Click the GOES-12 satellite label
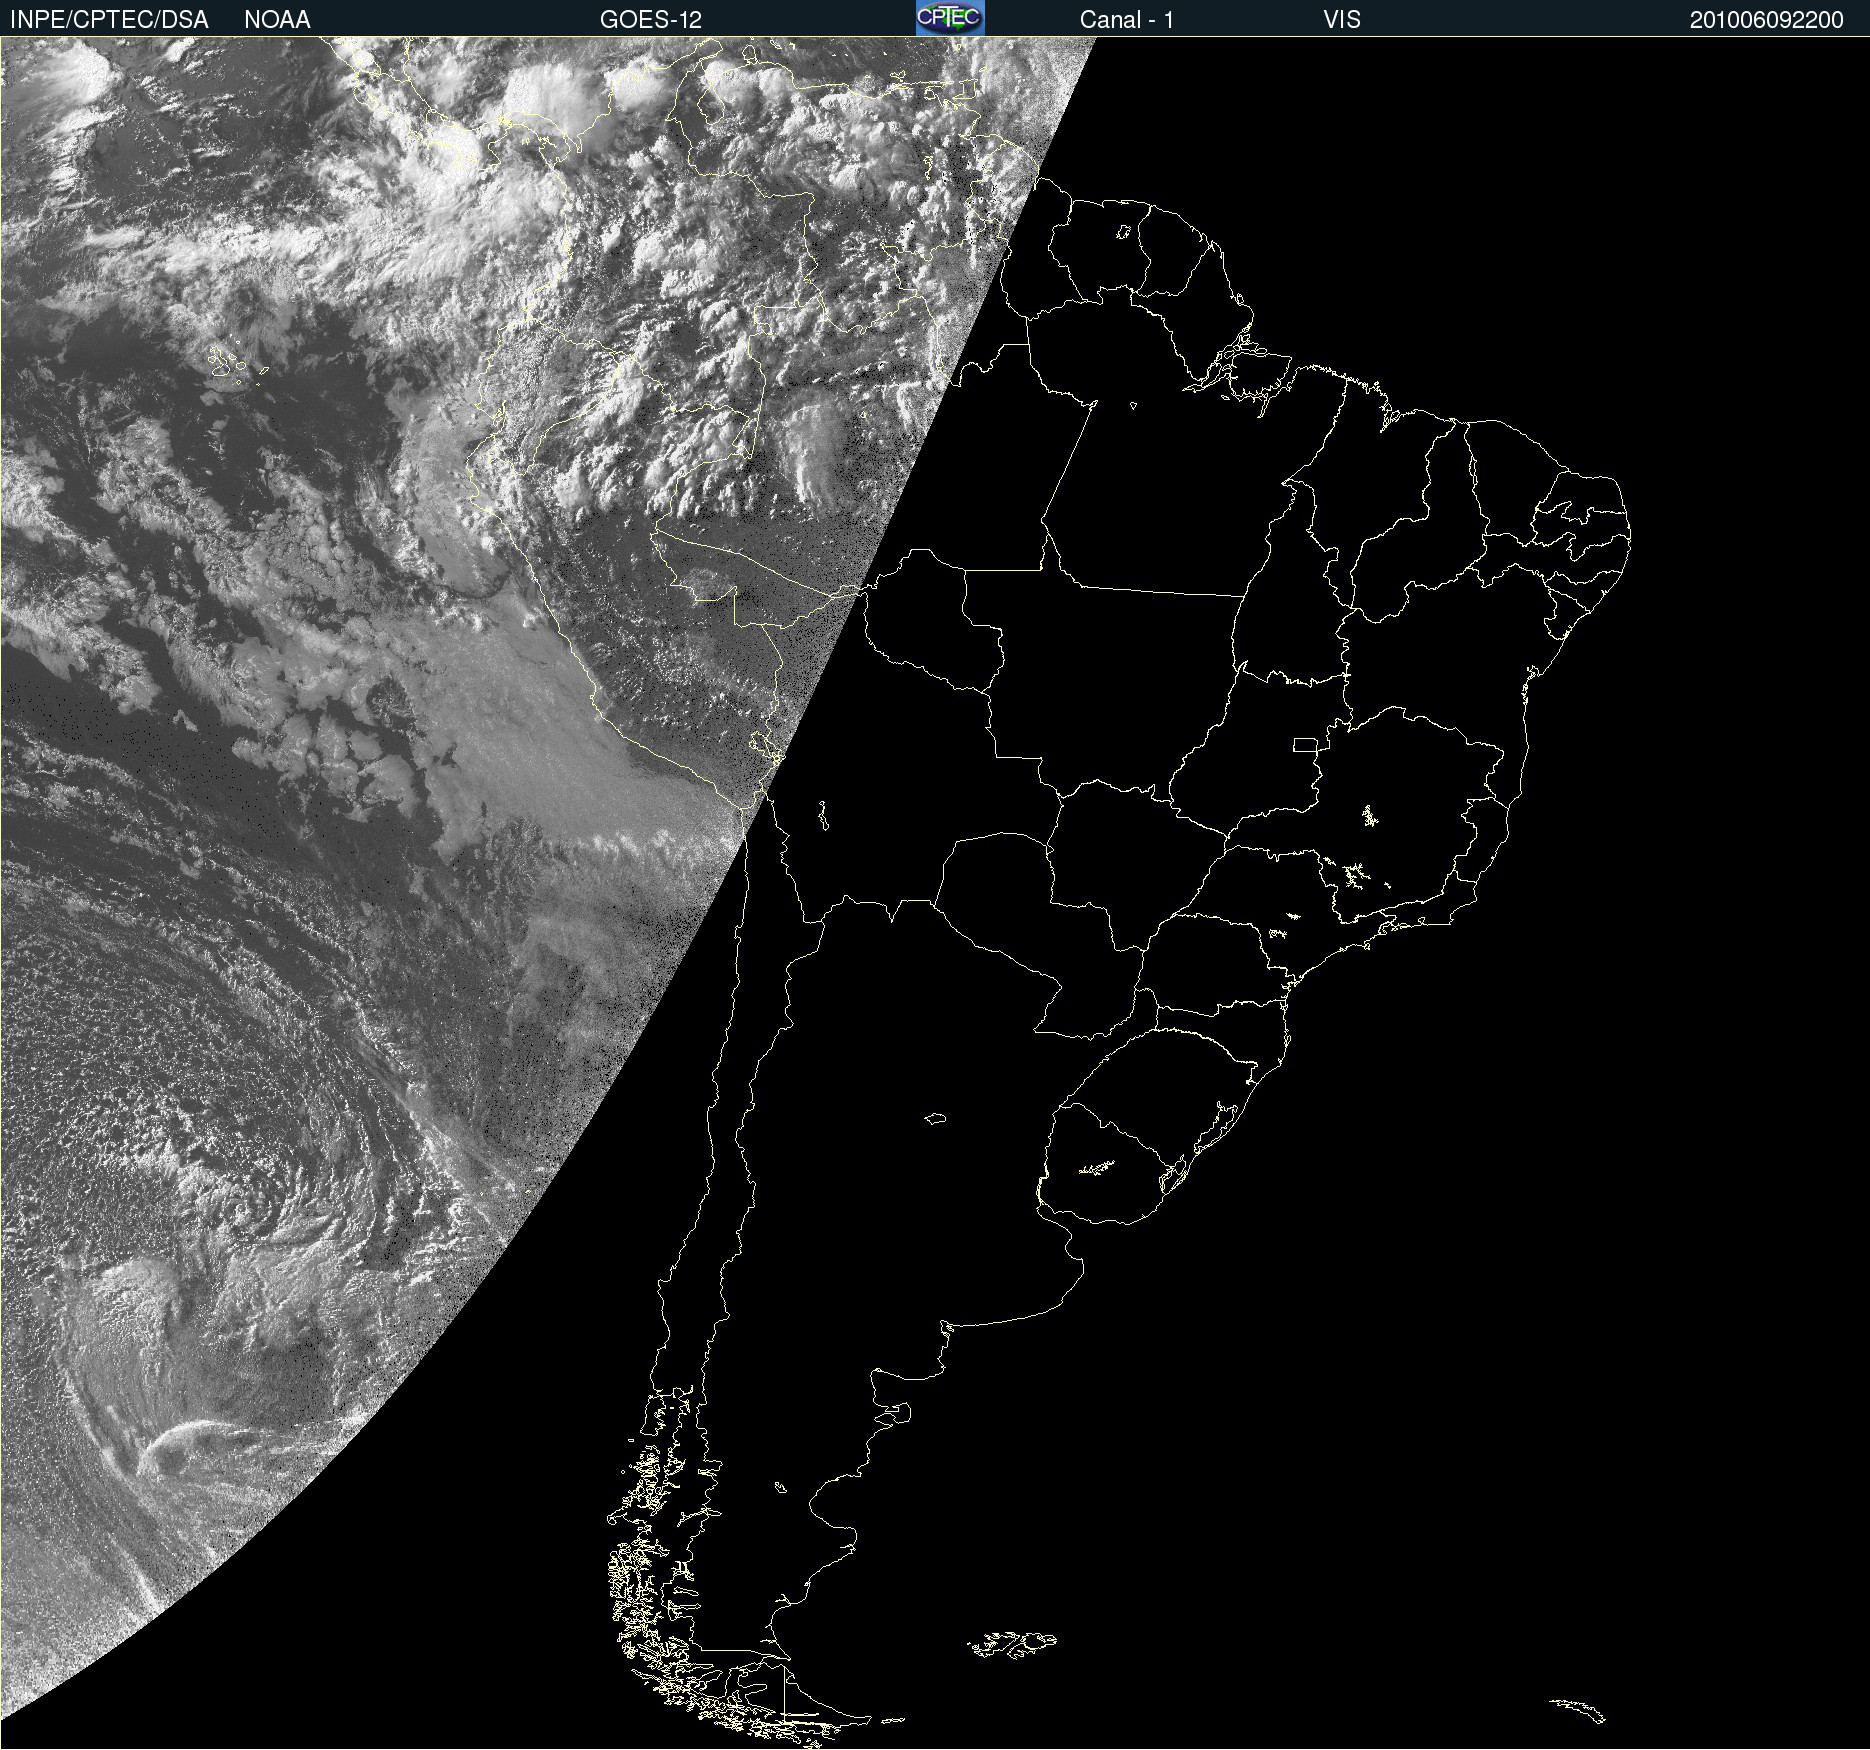This screenshot has width=1870, height=1750. [651, 20]
